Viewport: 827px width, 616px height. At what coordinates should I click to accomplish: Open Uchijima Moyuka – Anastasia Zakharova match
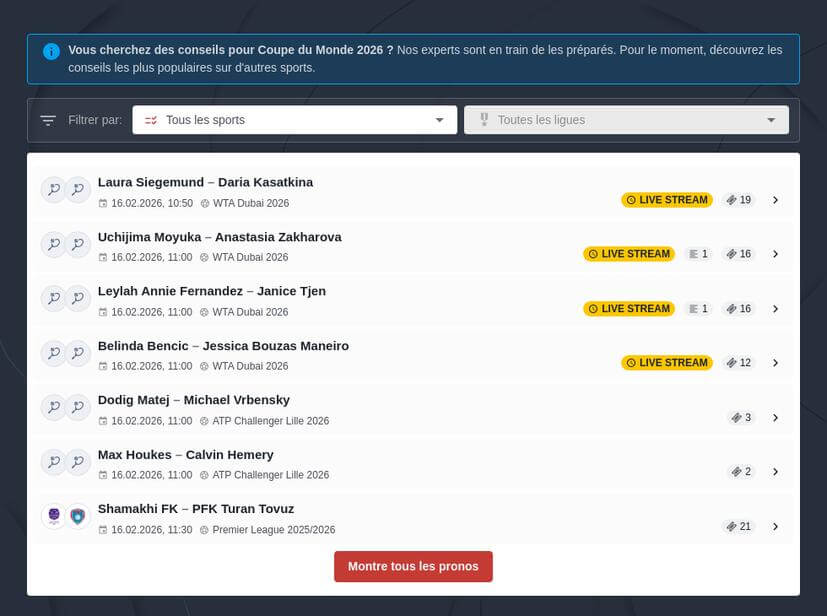[219, 237]
